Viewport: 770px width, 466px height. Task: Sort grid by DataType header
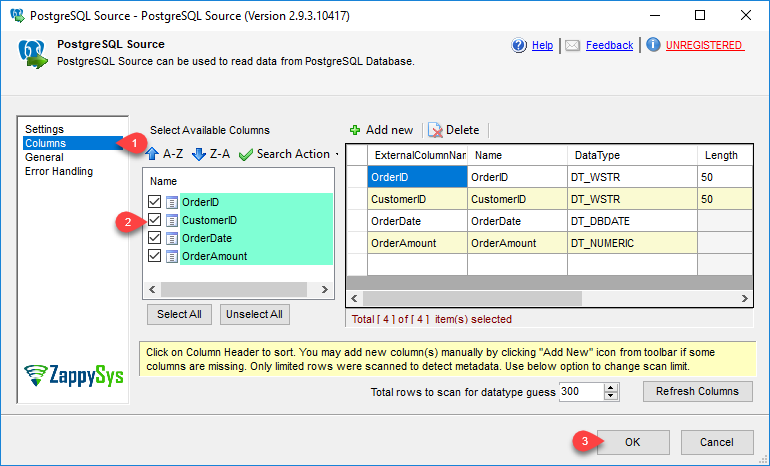click(x=632, y=155)
